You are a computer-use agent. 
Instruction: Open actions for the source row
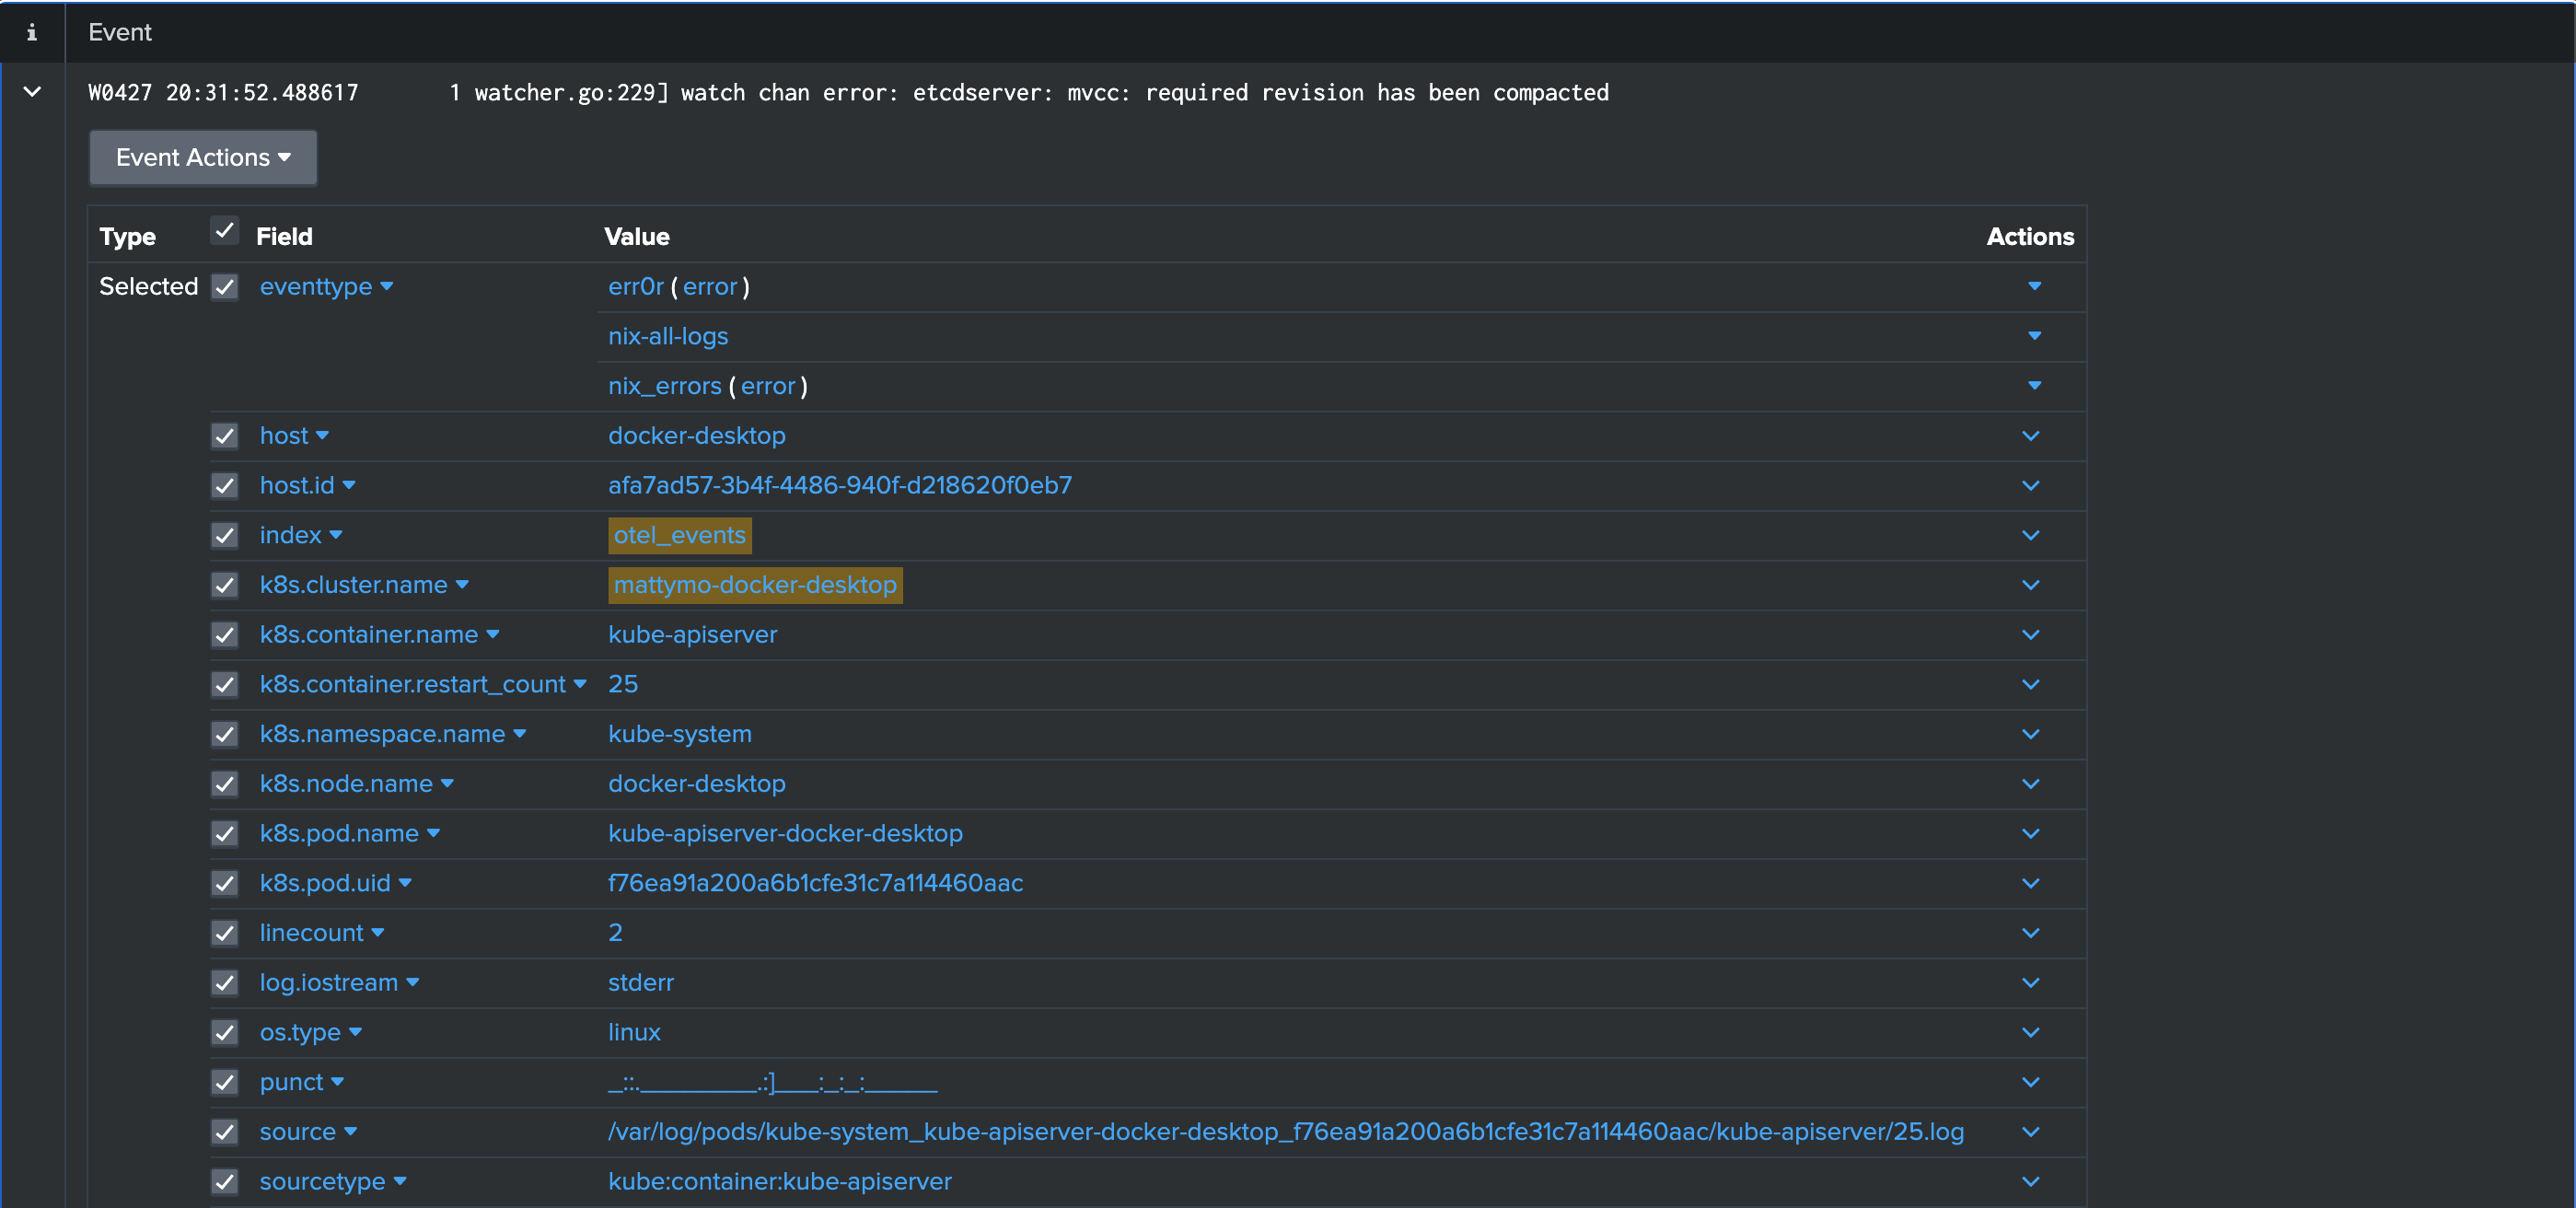coord(2031,1132)
